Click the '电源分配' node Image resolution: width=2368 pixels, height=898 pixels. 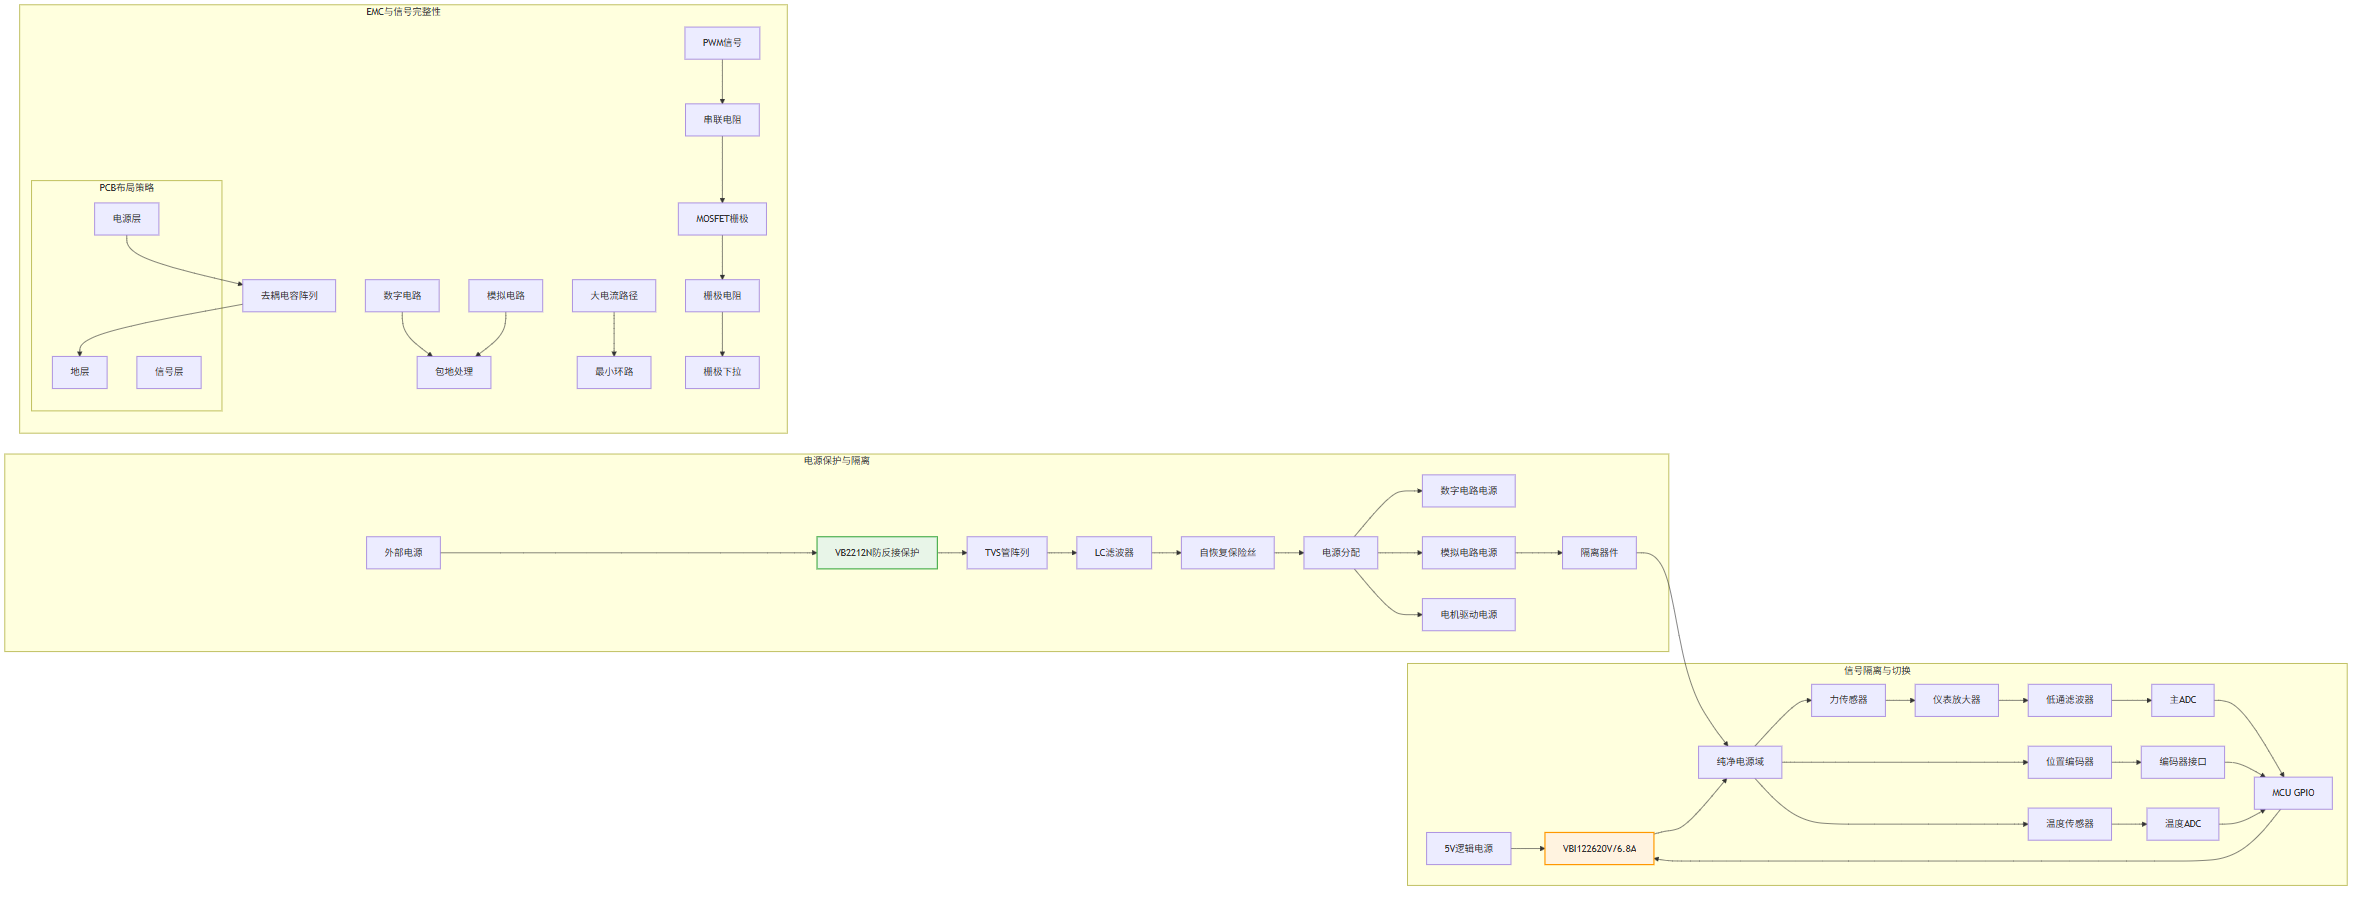coord(1341,553)
